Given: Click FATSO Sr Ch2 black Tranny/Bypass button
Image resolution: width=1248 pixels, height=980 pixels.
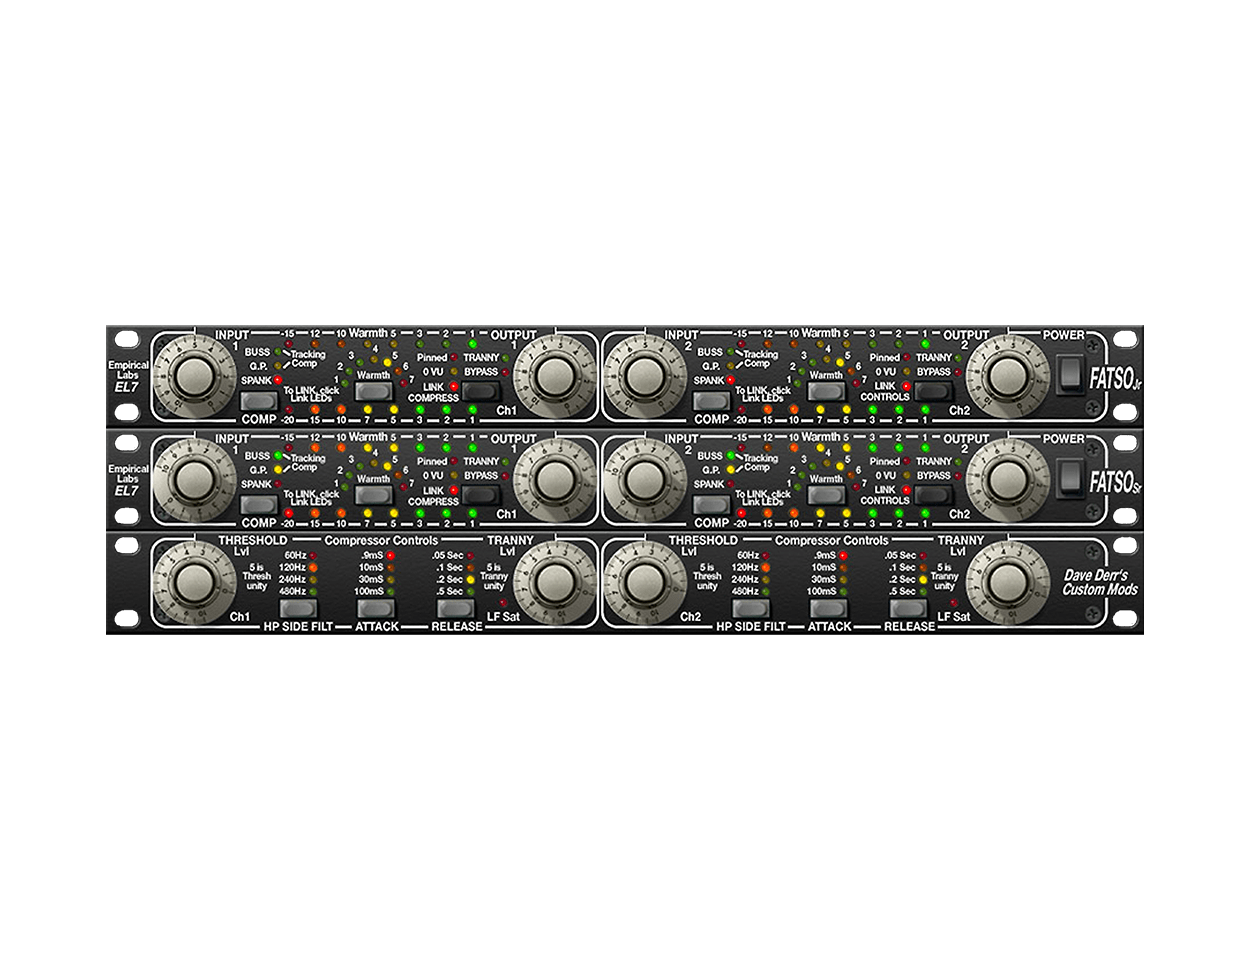Looking at the screenshot, I should [x=933, y=495].
